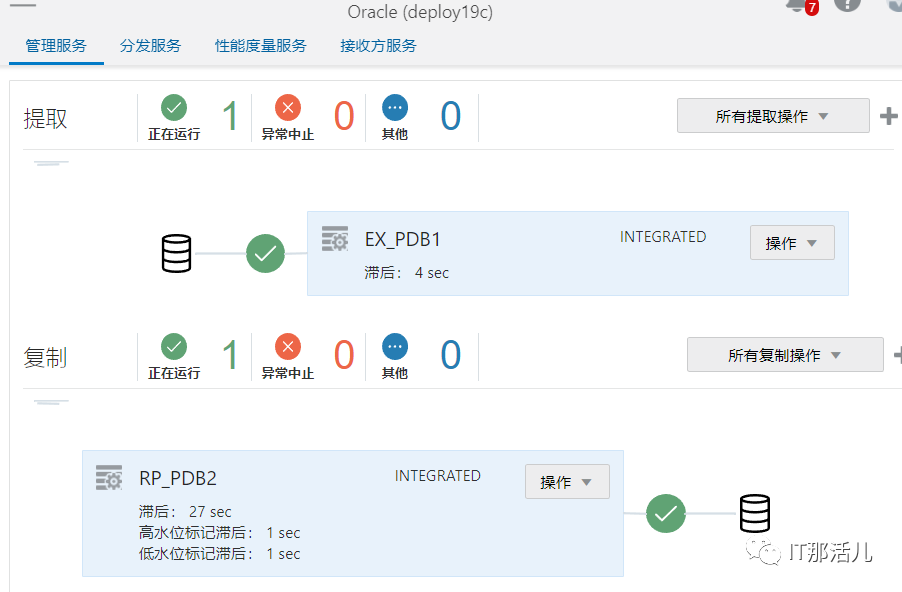The image size is (902, 592).
Task: Click the EX_PDB1 process settings icon
Action: 335,239
